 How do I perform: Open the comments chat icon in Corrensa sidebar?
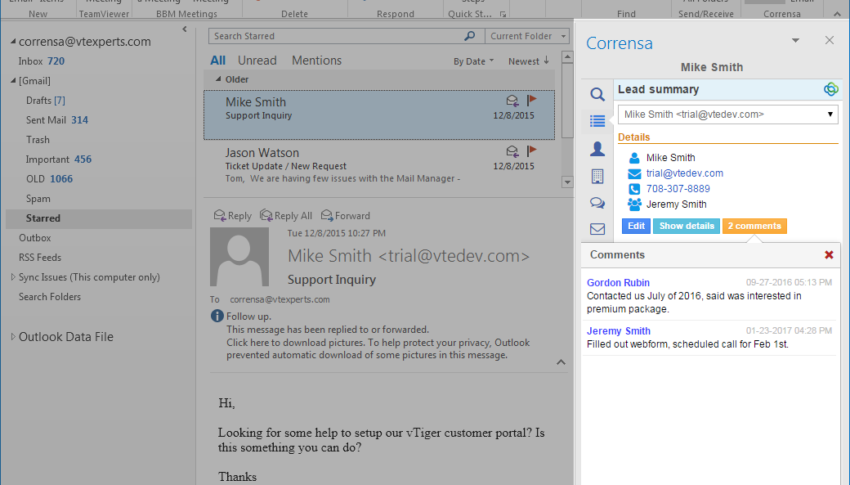[x=597, y=203]
